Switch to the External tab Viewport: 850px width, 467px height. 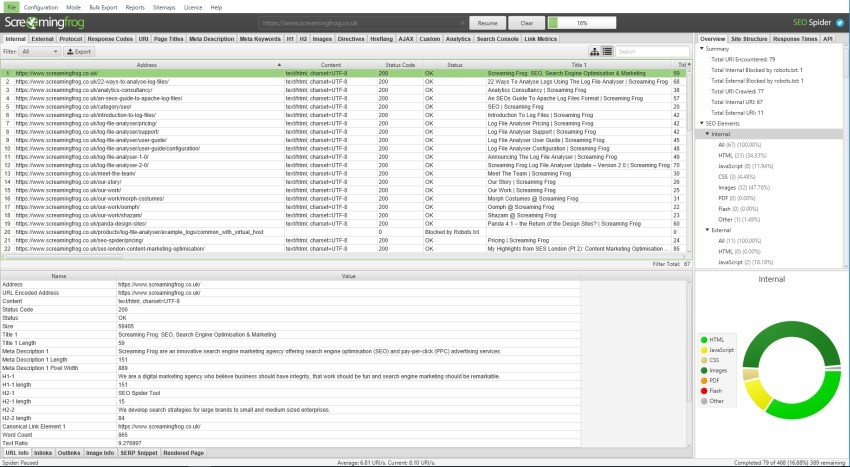point(42,39)
